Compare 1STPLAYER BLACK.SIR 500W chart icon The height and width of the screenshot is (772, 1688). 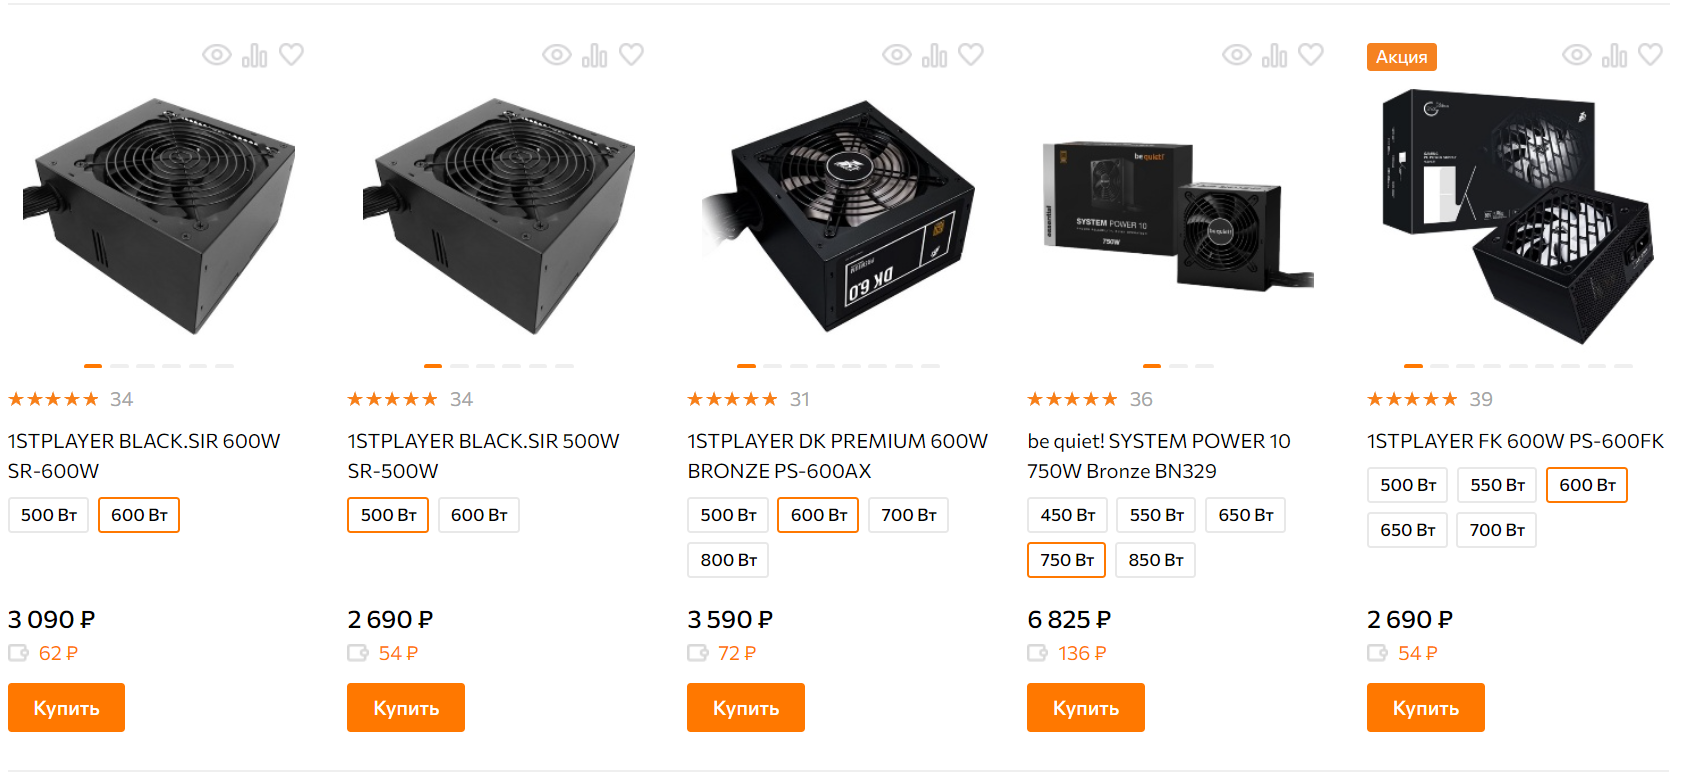[x=594, y=55]
